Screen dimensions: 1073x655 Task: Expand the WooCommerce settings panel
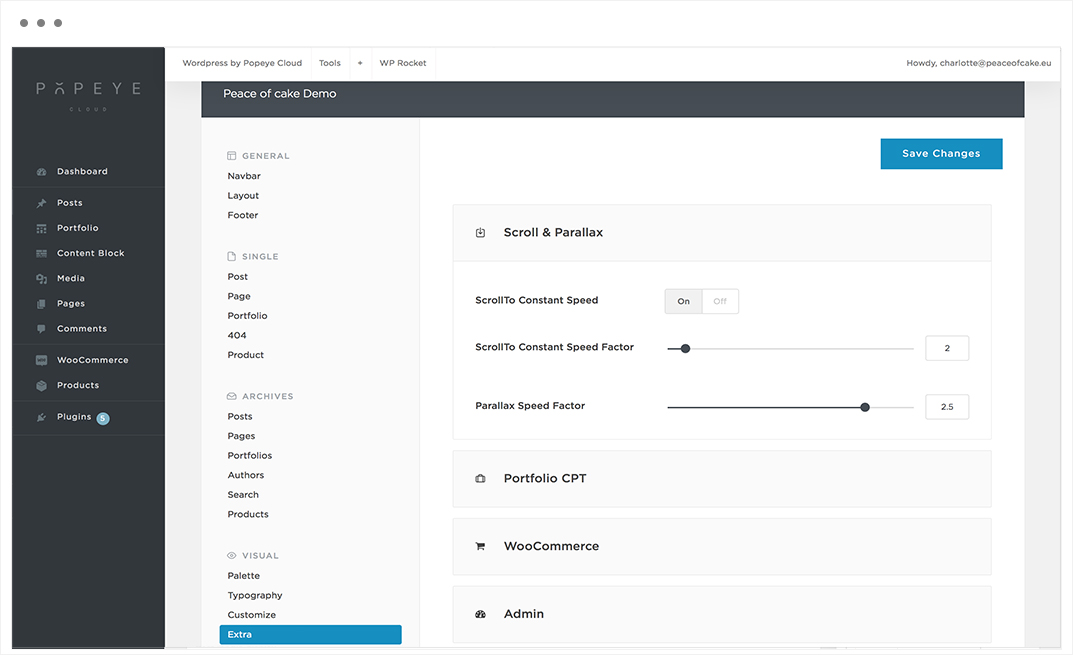722,546
